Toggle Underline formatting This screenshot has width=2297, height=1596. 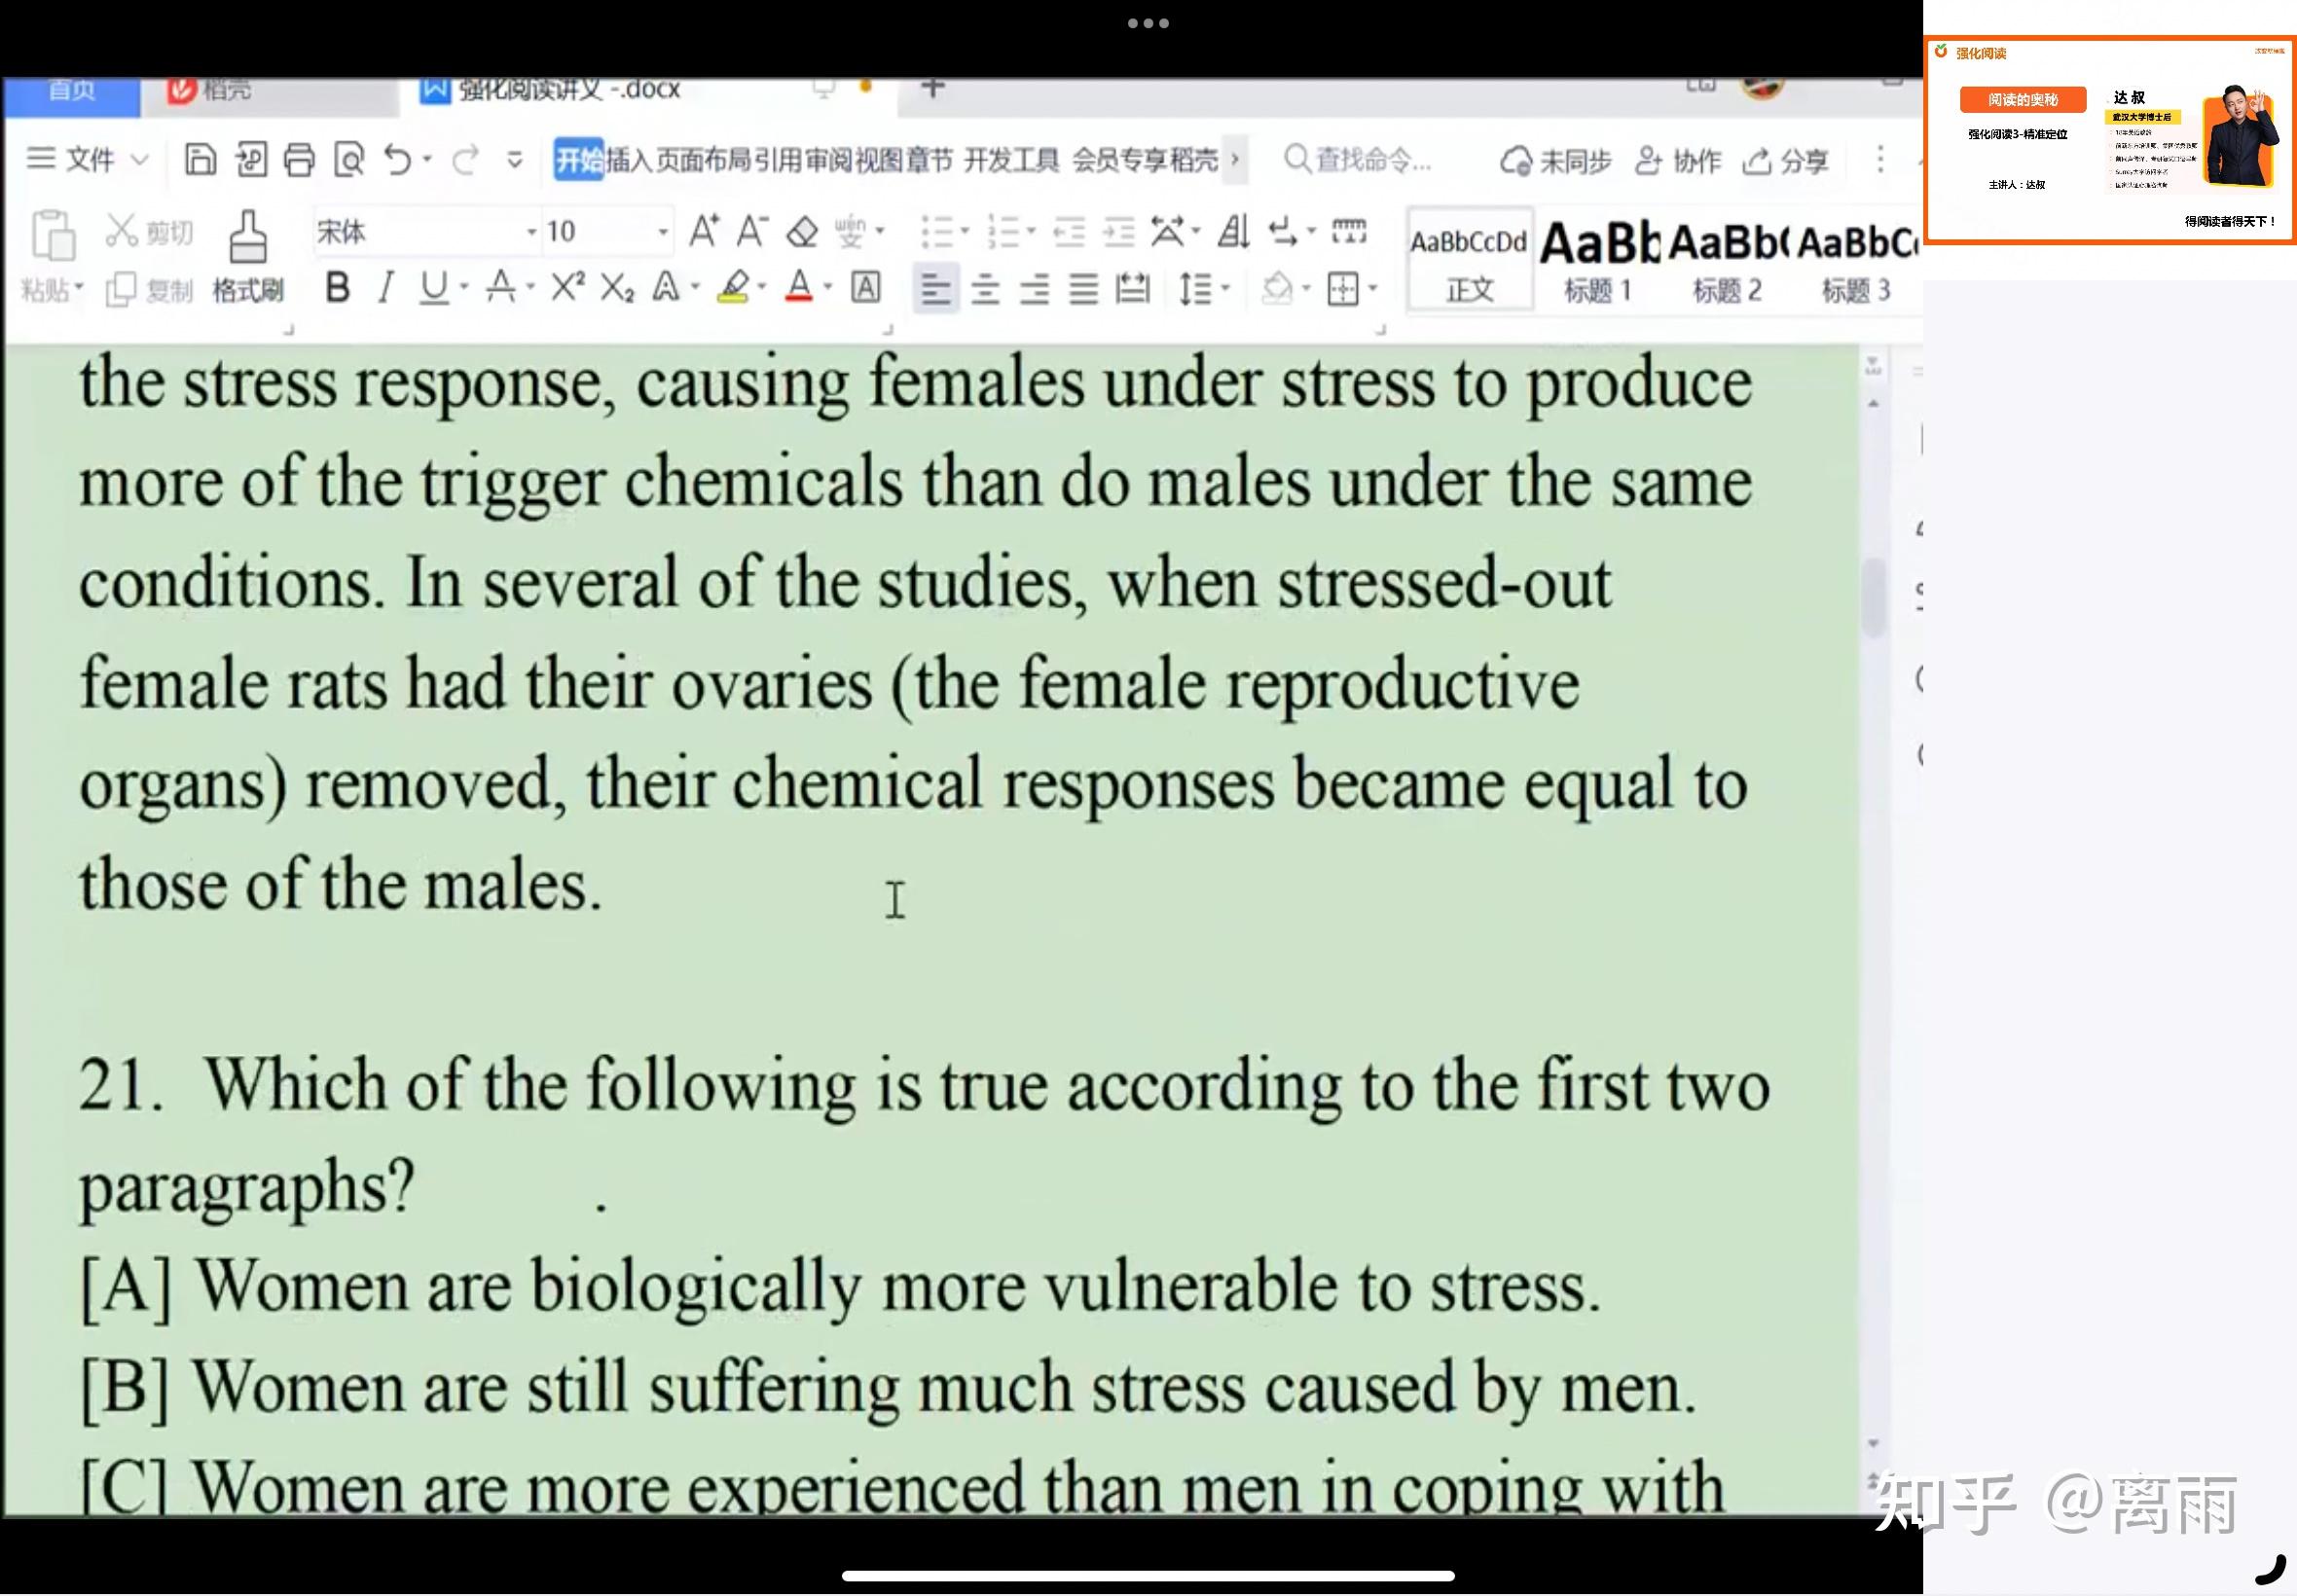[x=434, y=288]
